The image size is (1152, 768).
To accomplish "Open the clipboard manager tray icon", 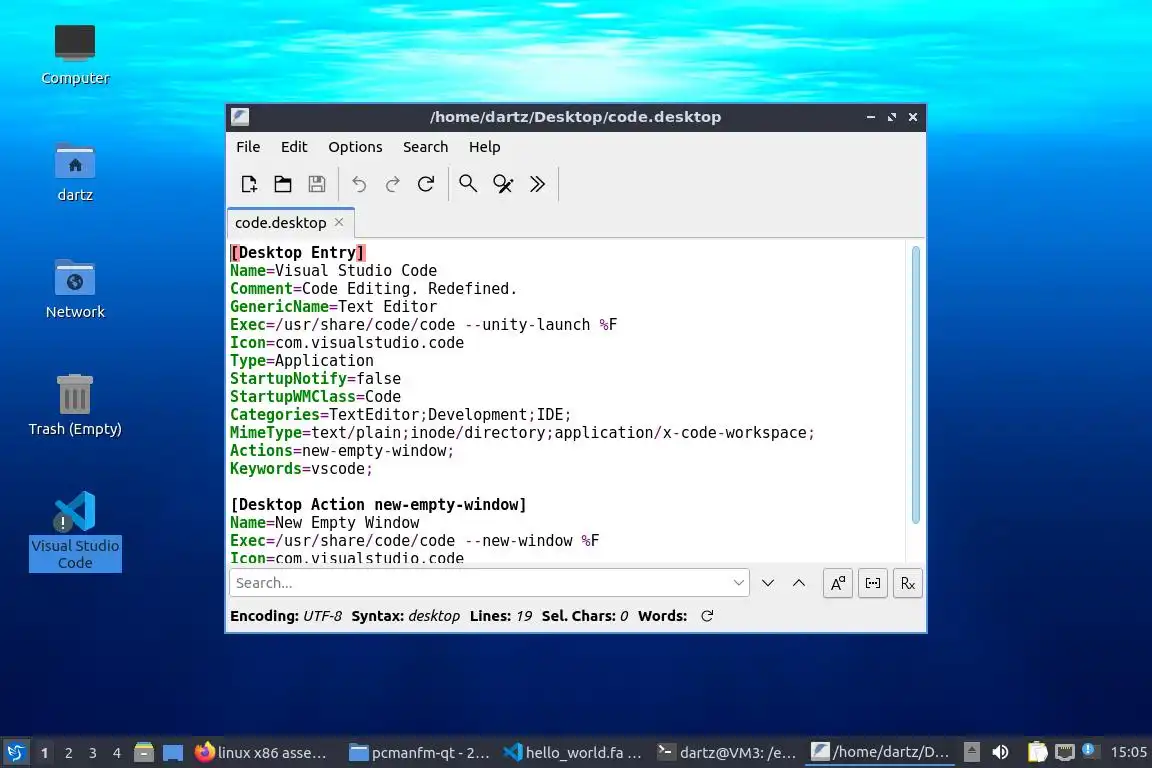I will click(1037, 753).
